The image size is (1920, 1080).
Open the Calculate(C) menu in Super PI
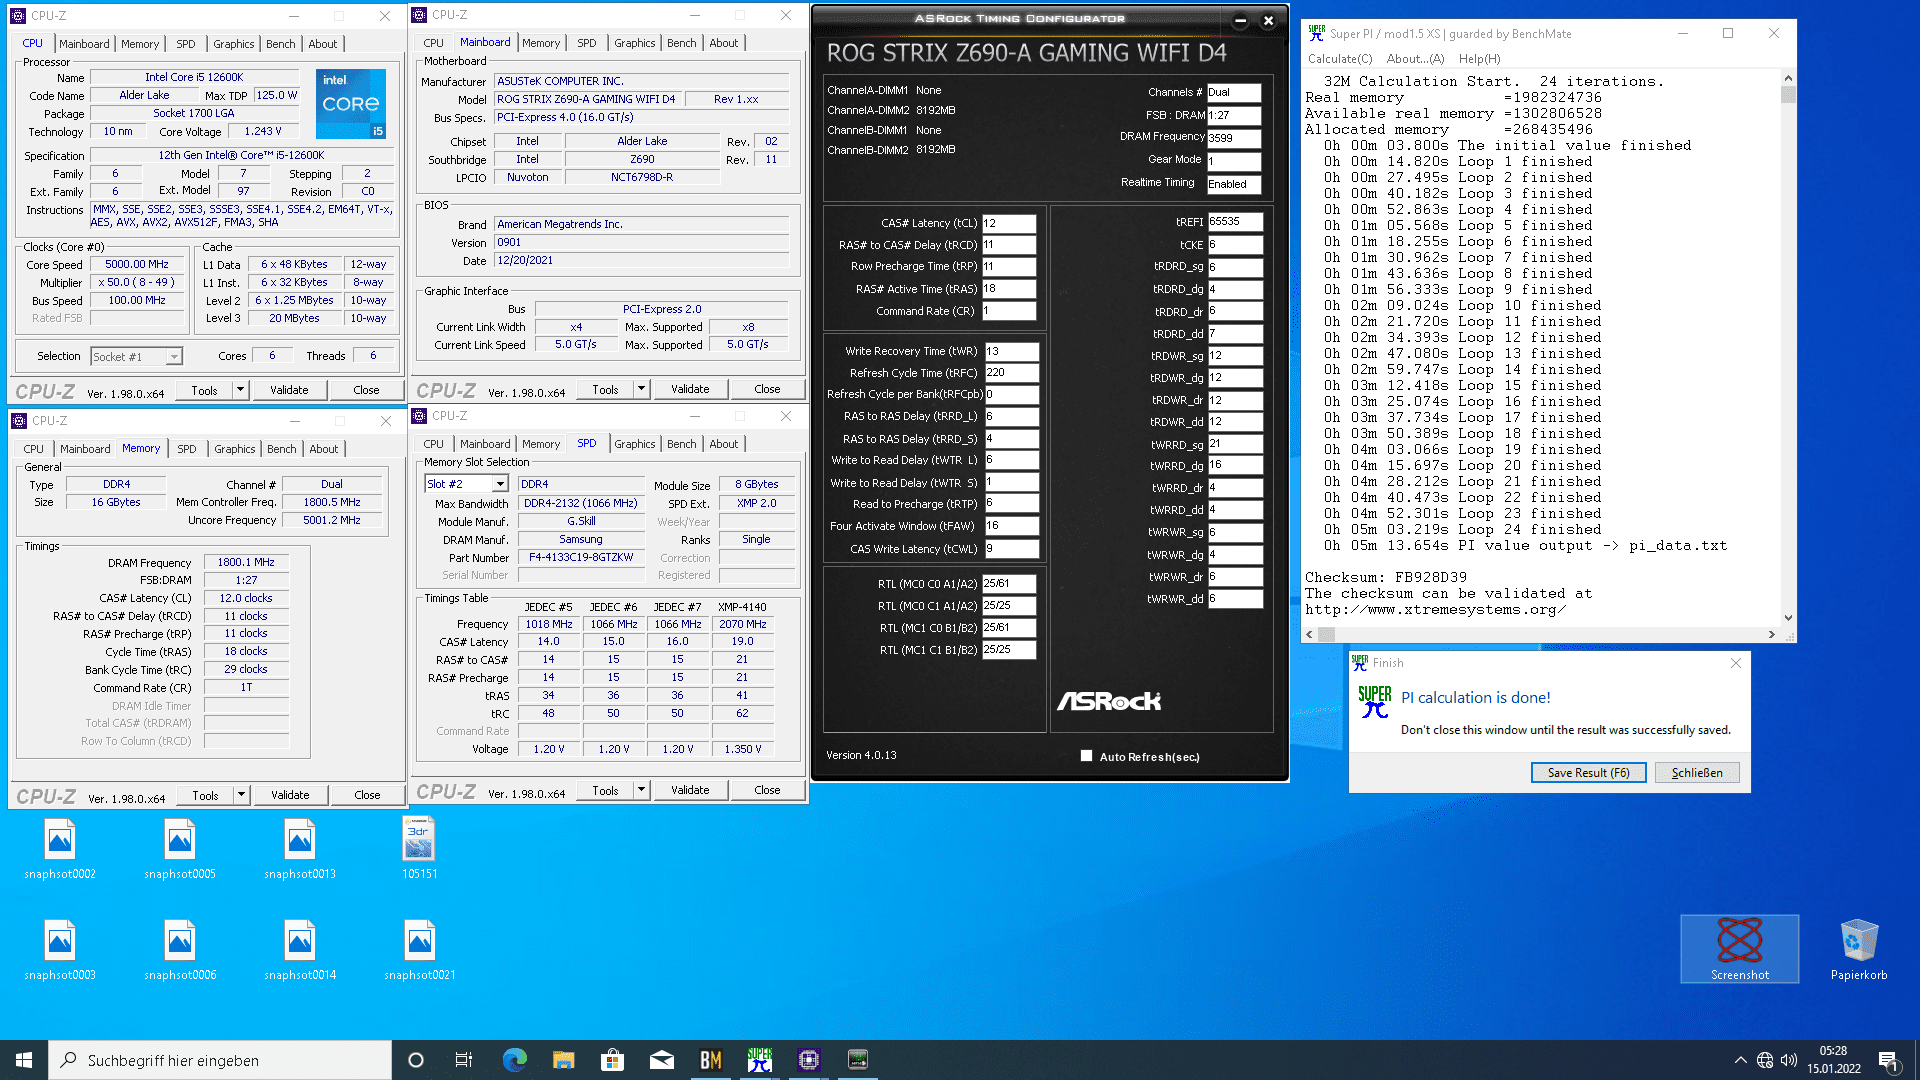click(1340, 59)
